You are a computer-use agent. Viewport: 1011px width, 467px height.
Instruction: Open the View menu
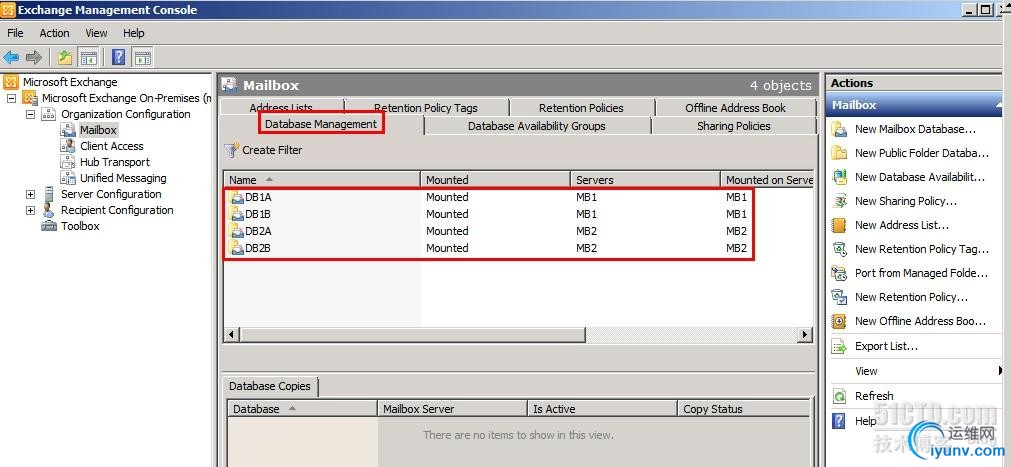pos(96,33)
